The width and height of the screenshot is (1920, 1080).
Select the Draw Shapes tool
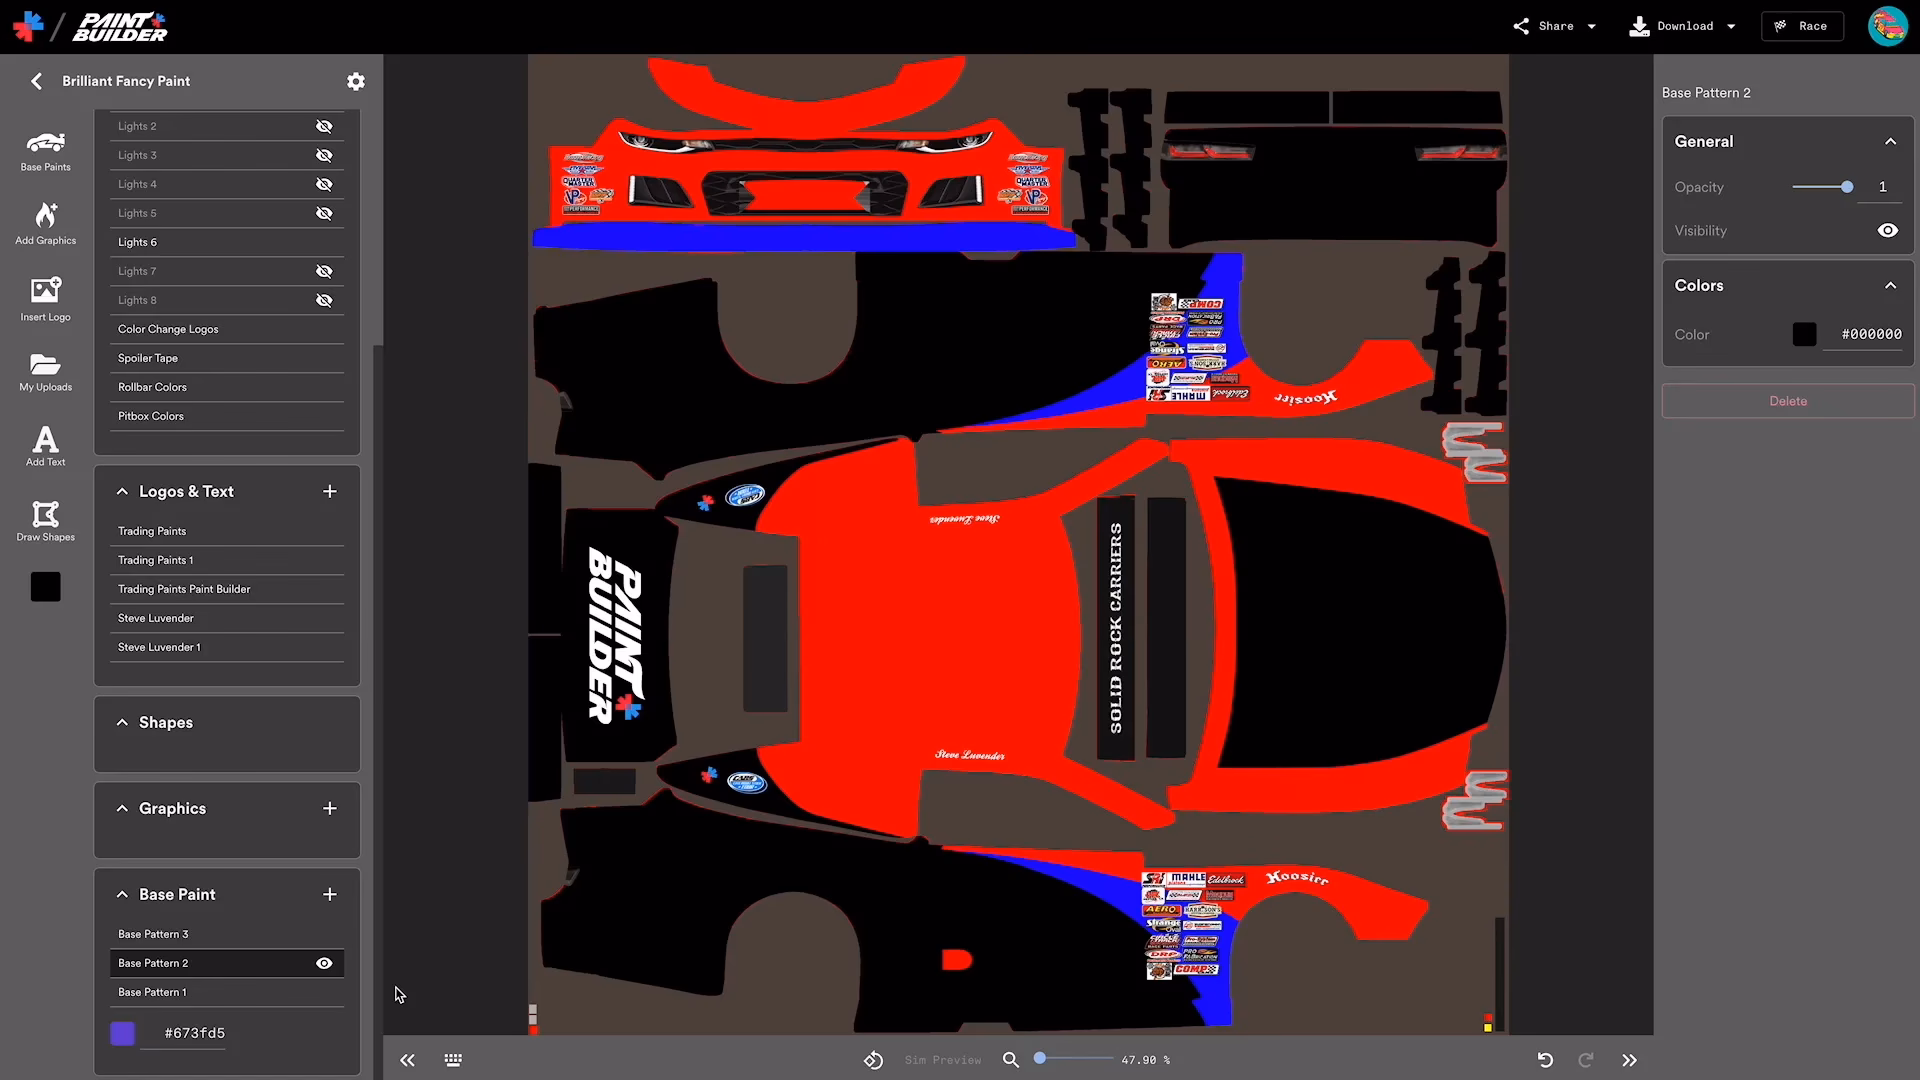(x=45, y=521)
